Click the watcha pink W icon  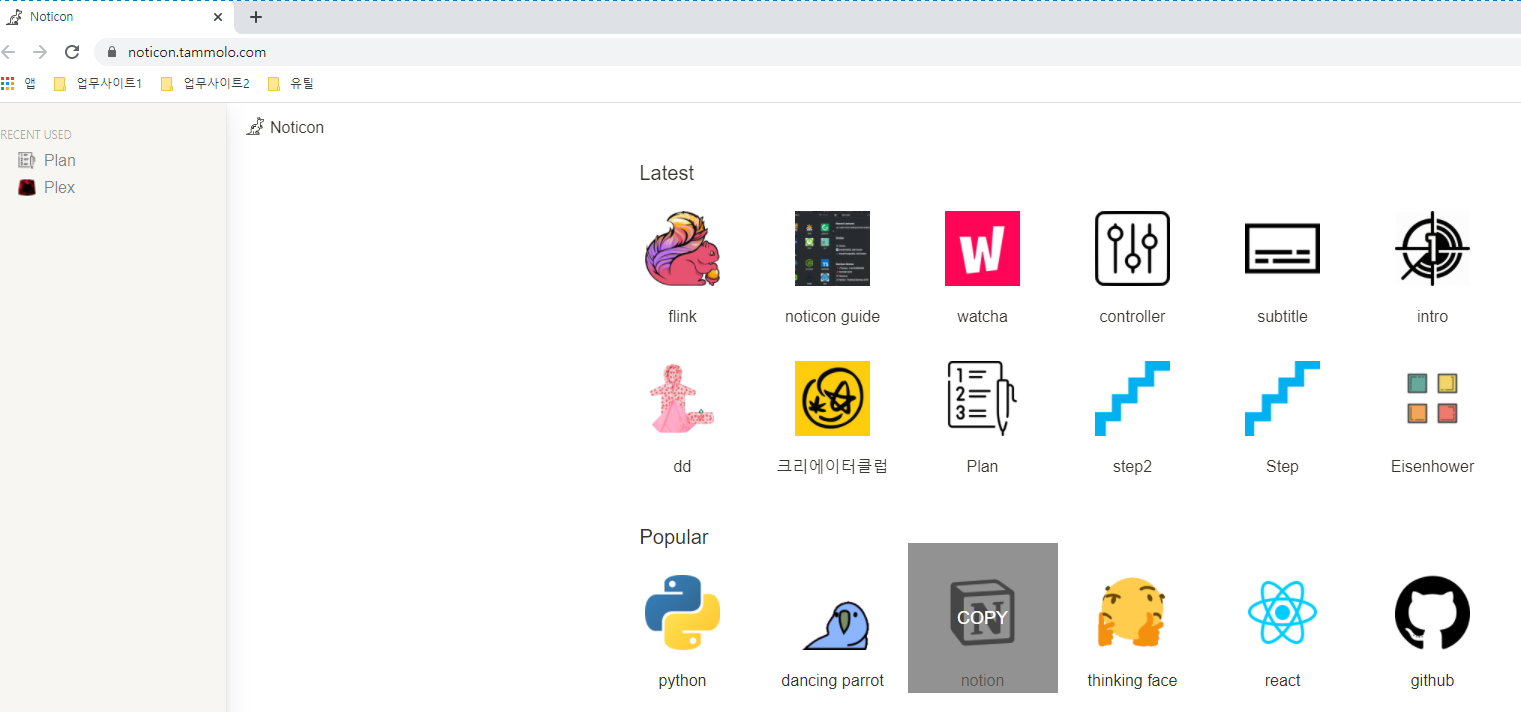982,248
